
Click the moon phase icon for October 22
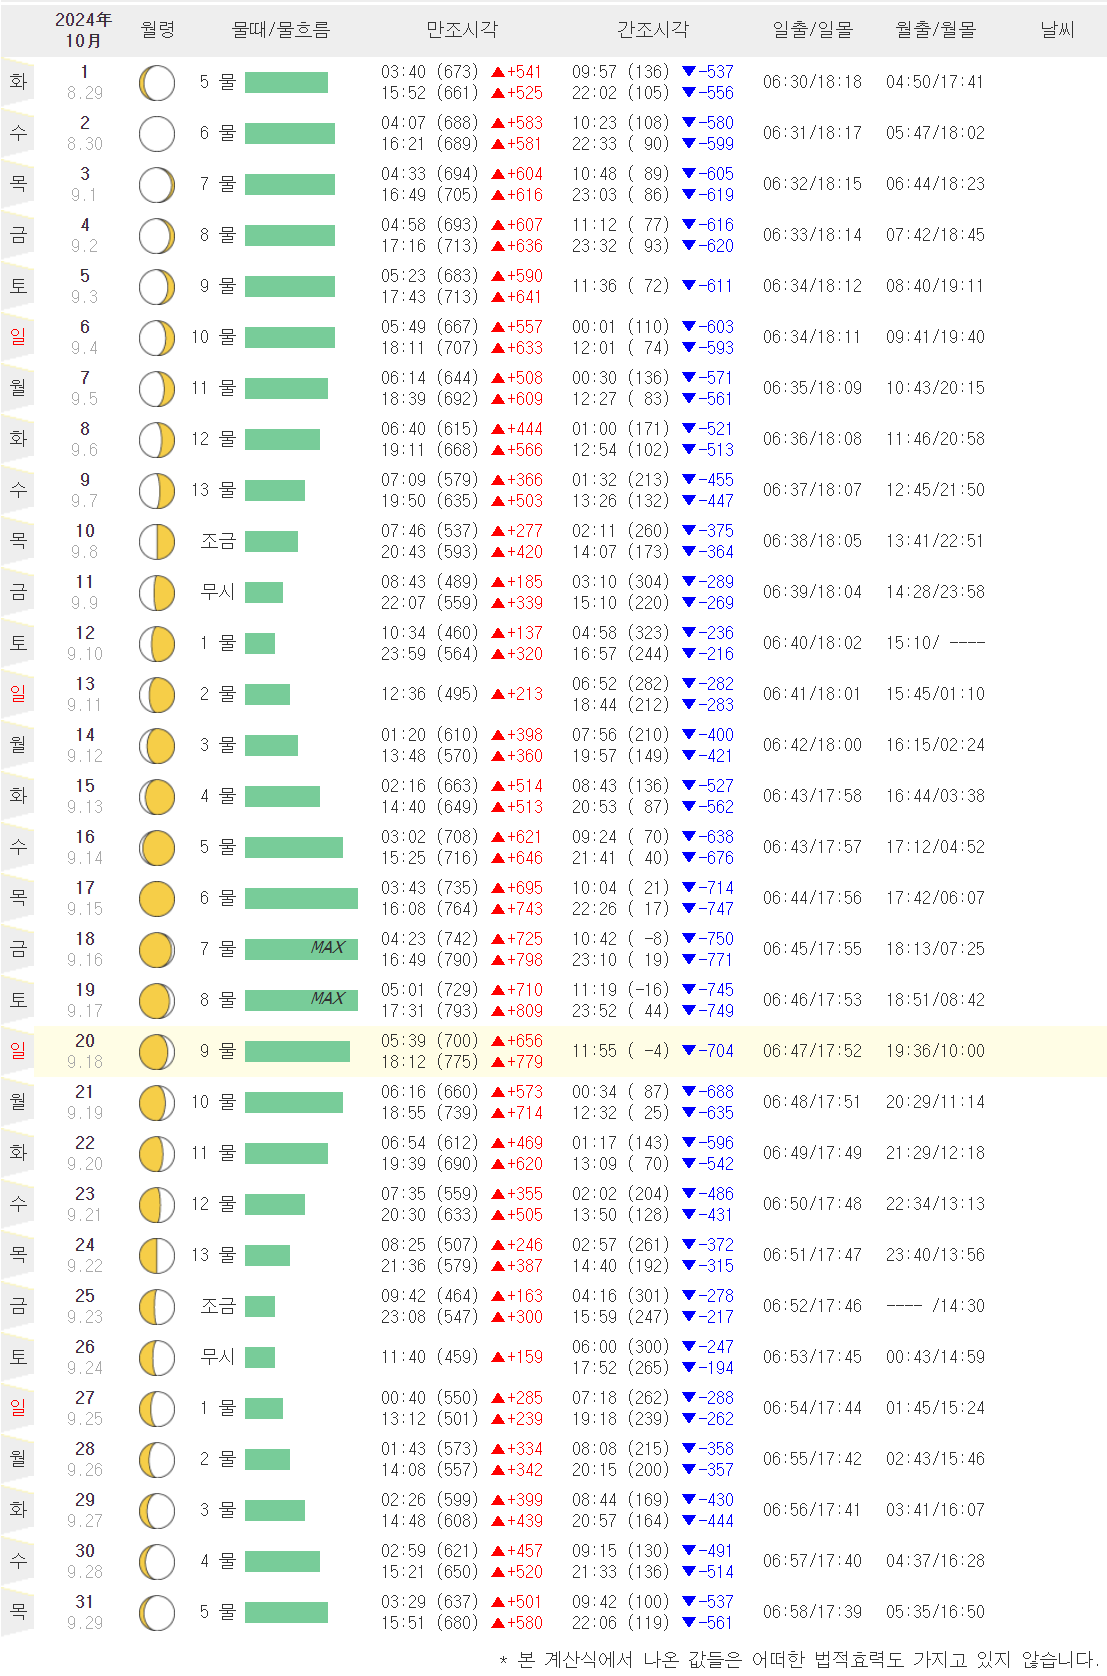(157, 1154)
